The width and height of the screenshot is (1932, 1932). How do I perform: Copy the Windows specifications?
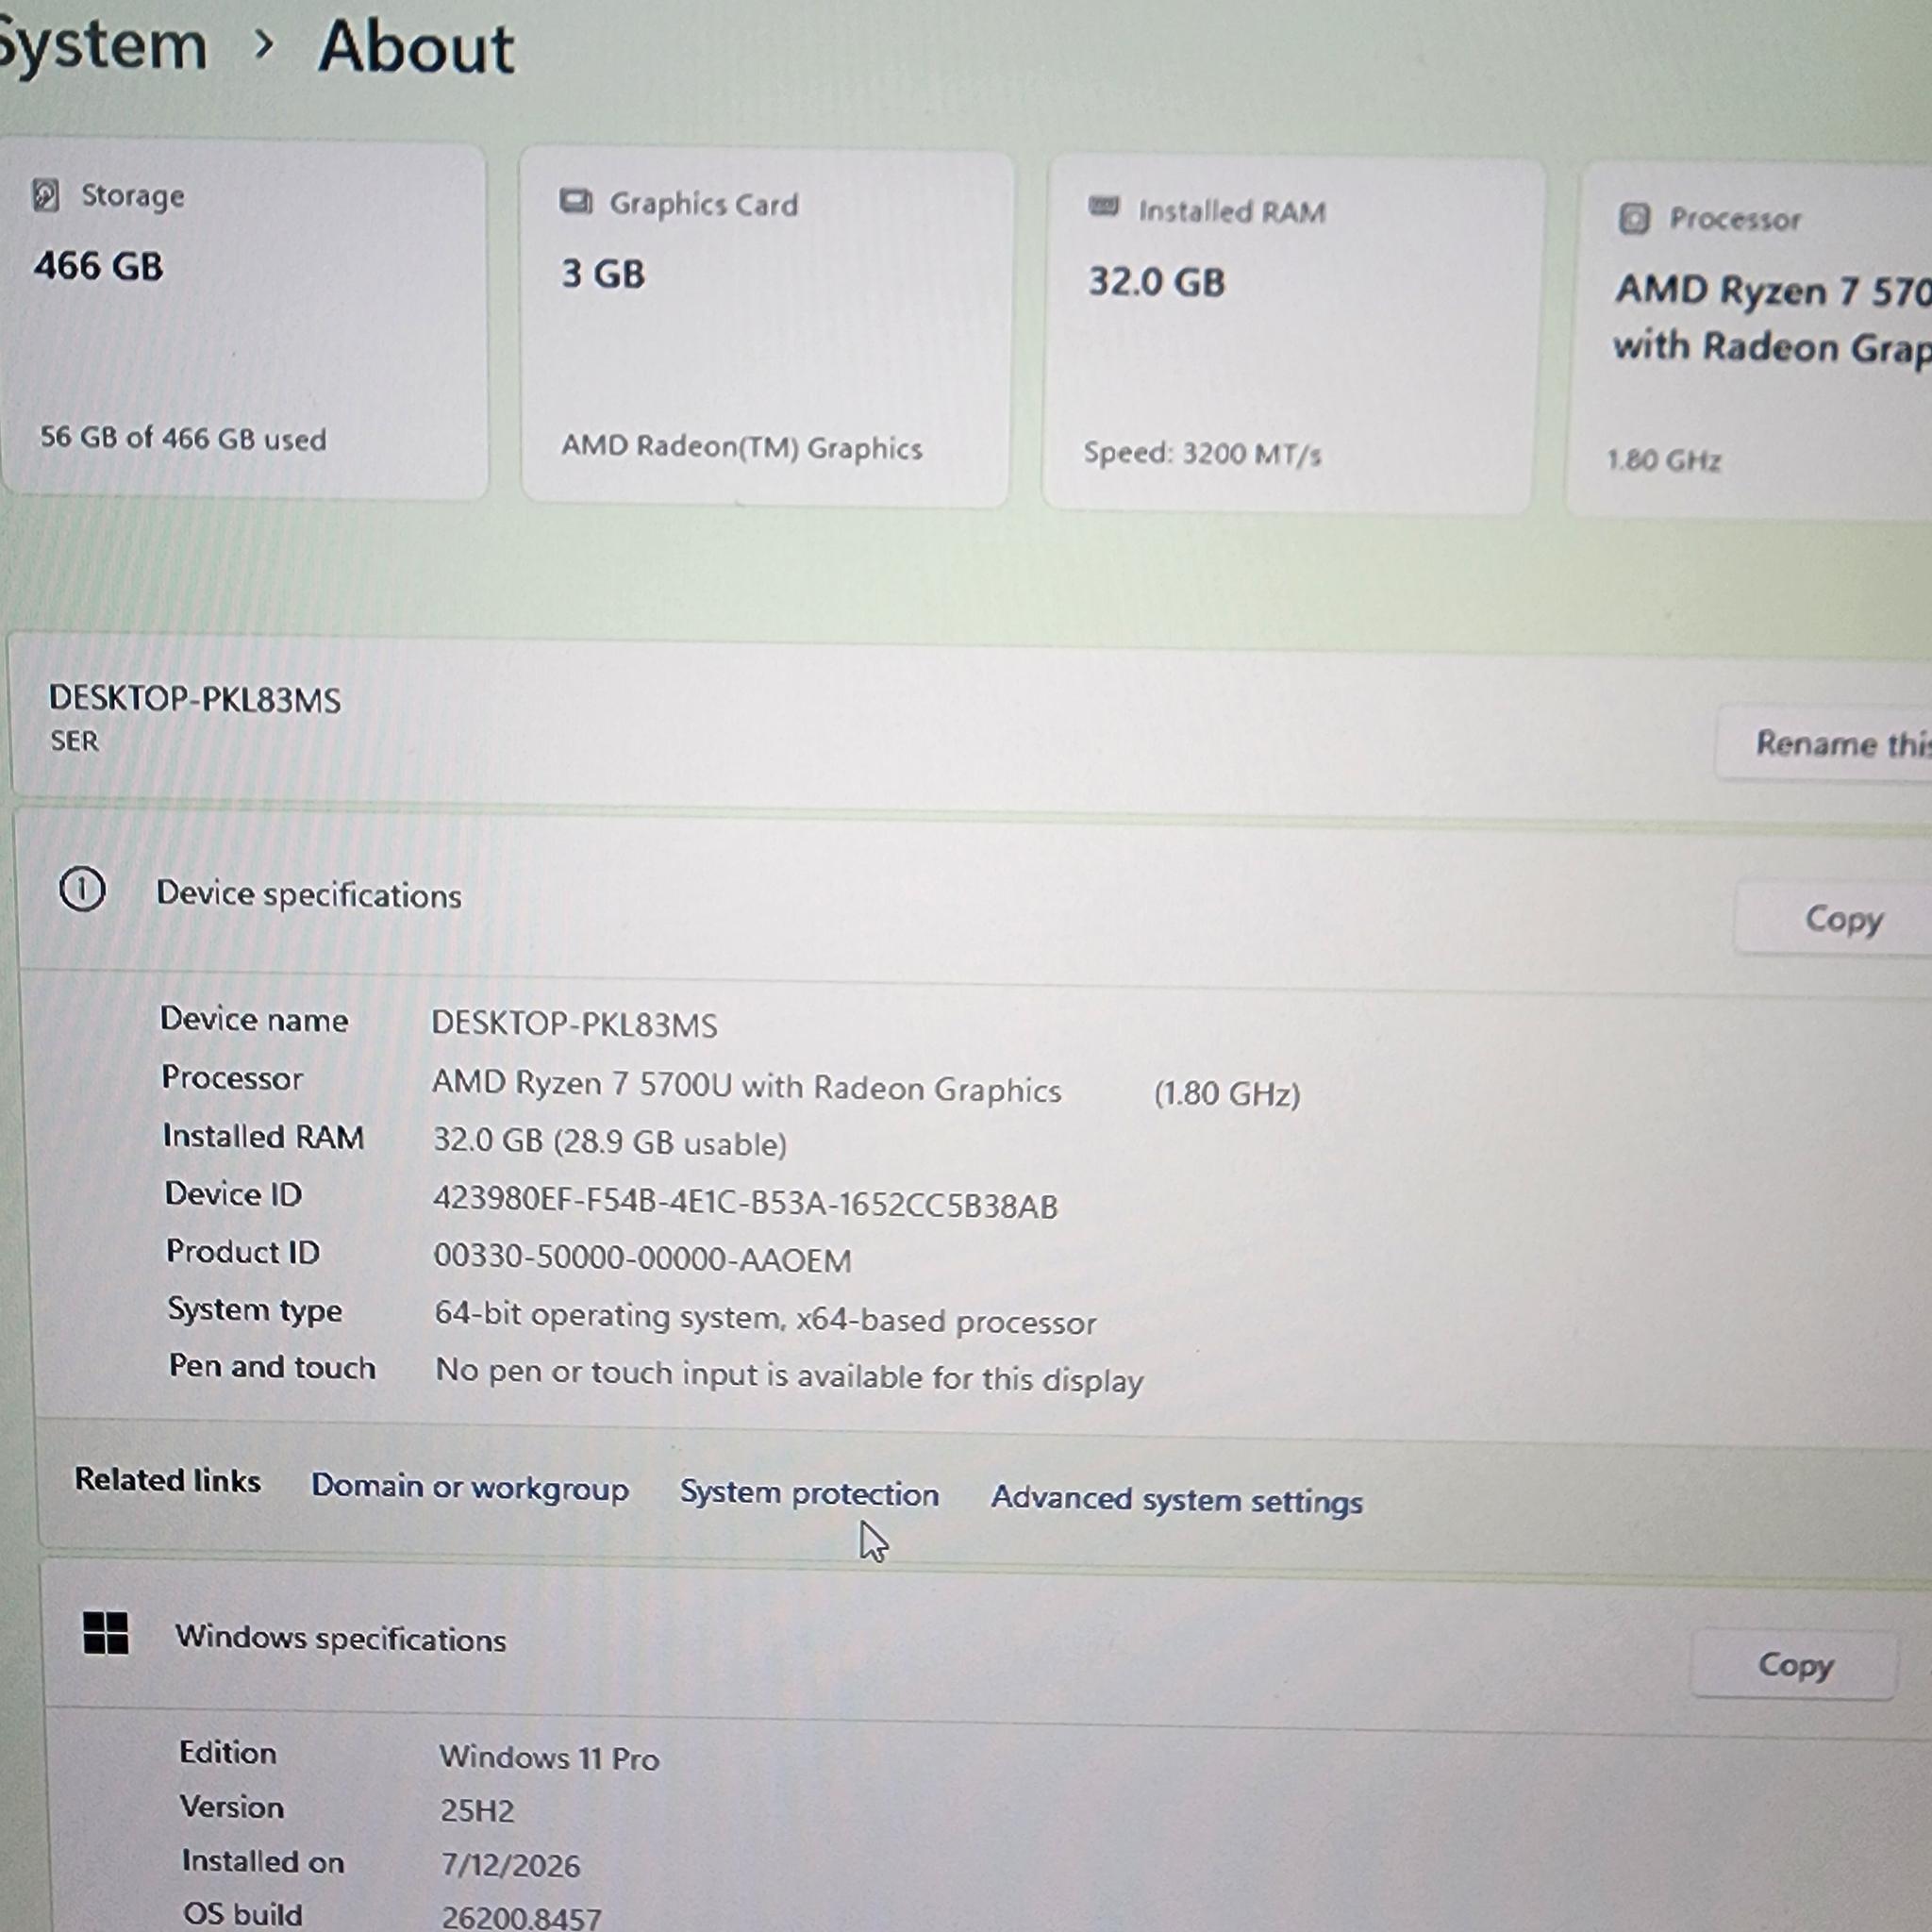pos(1795,1665)
